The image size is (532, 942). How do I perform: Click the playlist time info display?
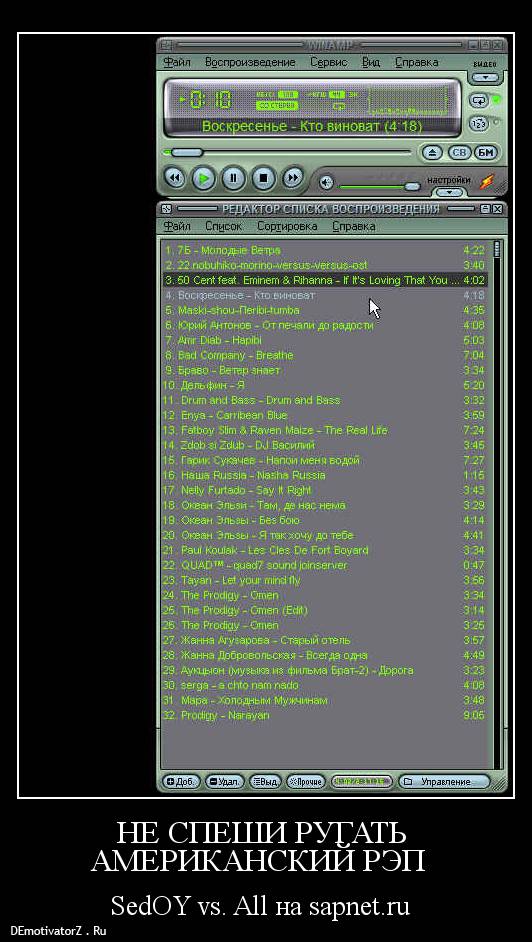click(x=361, y=782)
